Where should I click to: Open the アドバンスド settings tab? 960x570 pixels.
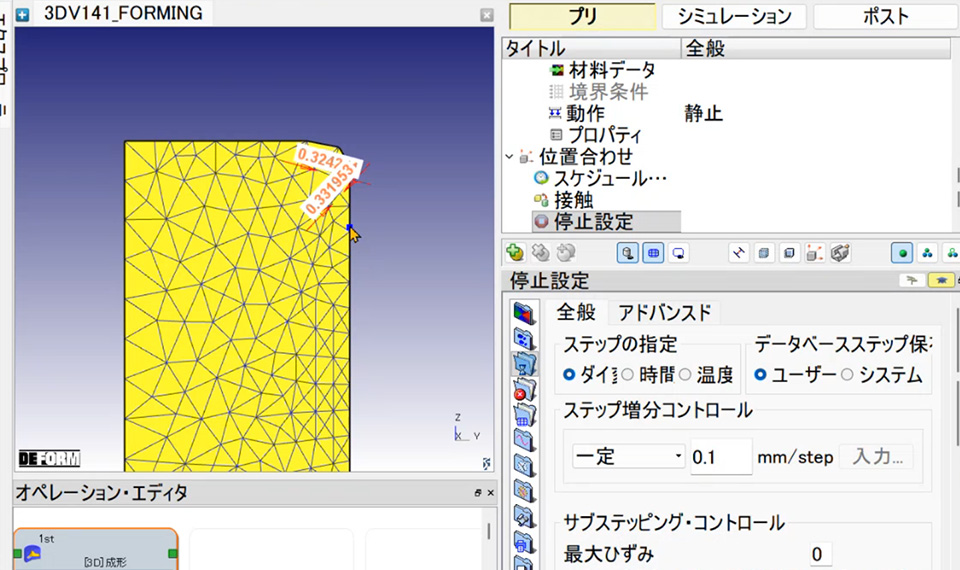coord(665,313)
